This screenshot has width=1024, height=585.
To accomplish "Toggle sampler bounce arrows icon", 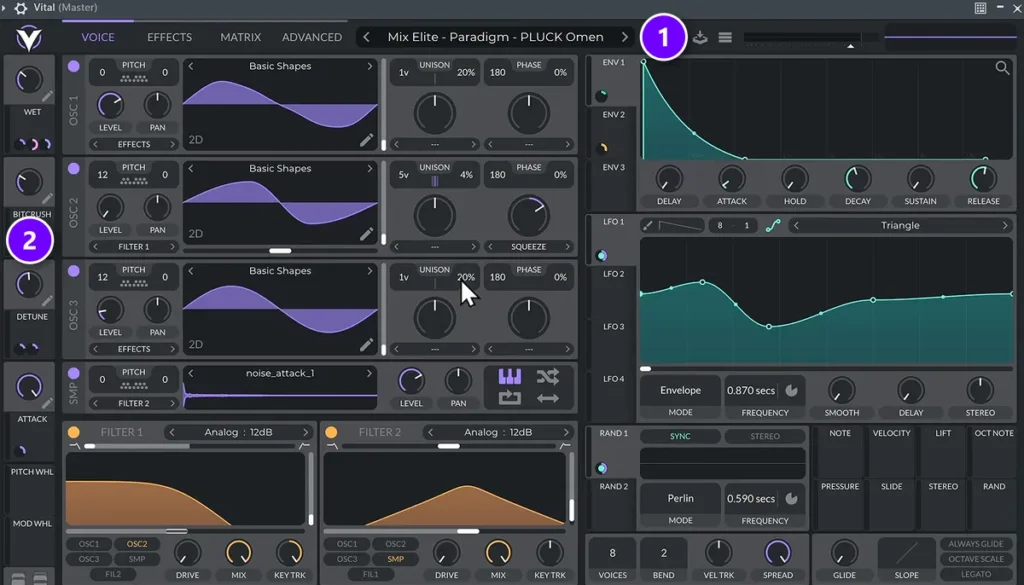I will [x=547, y=398].
